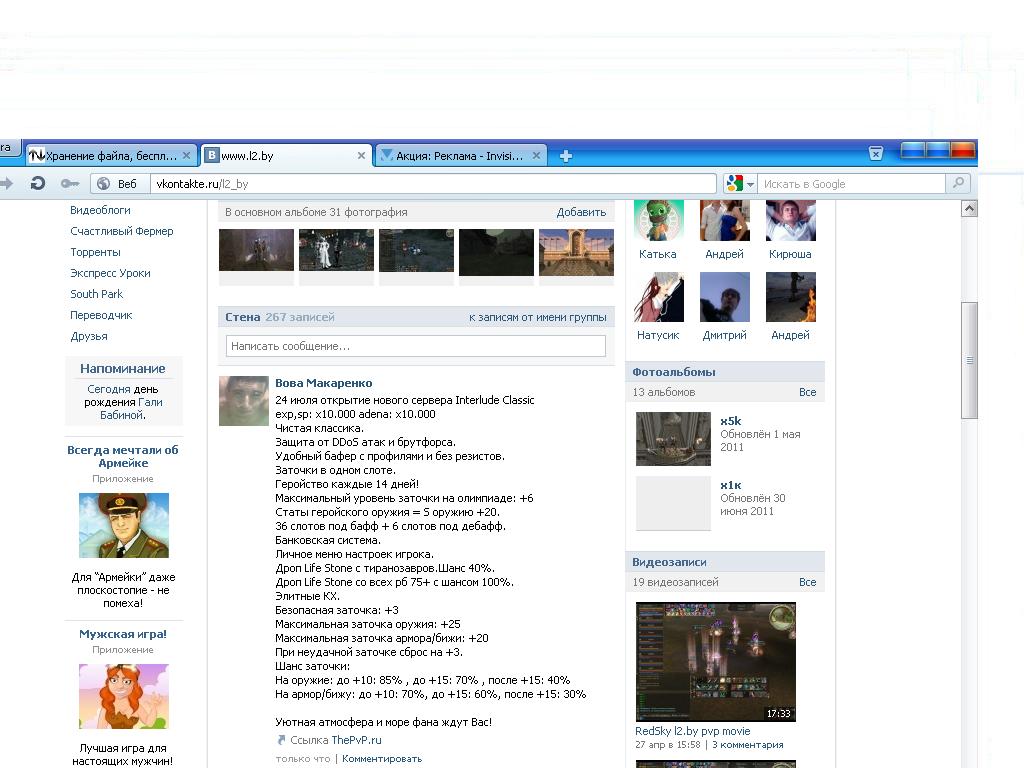Open Счастливый Фермер in the left menu

(x=121, y=231)
